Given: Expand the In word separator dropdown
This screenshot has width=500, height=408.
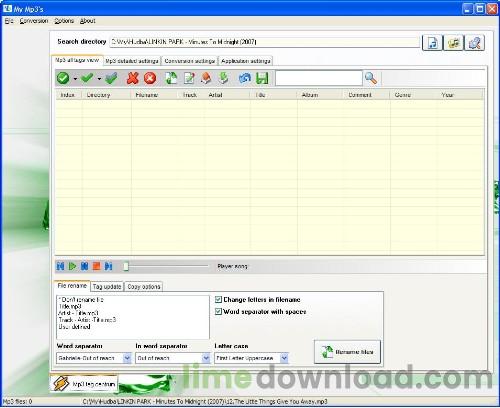Looking at the screenshot, I should click(206, 358).
